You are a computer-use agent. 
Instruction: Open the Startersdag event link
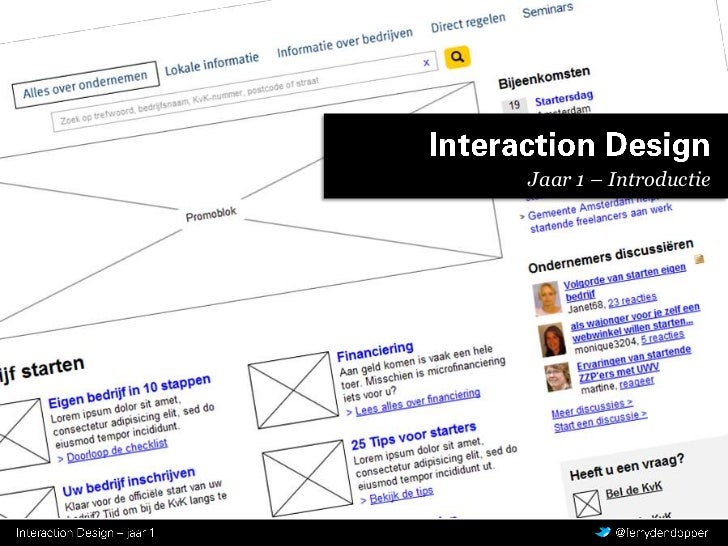[x=564, y=98]
